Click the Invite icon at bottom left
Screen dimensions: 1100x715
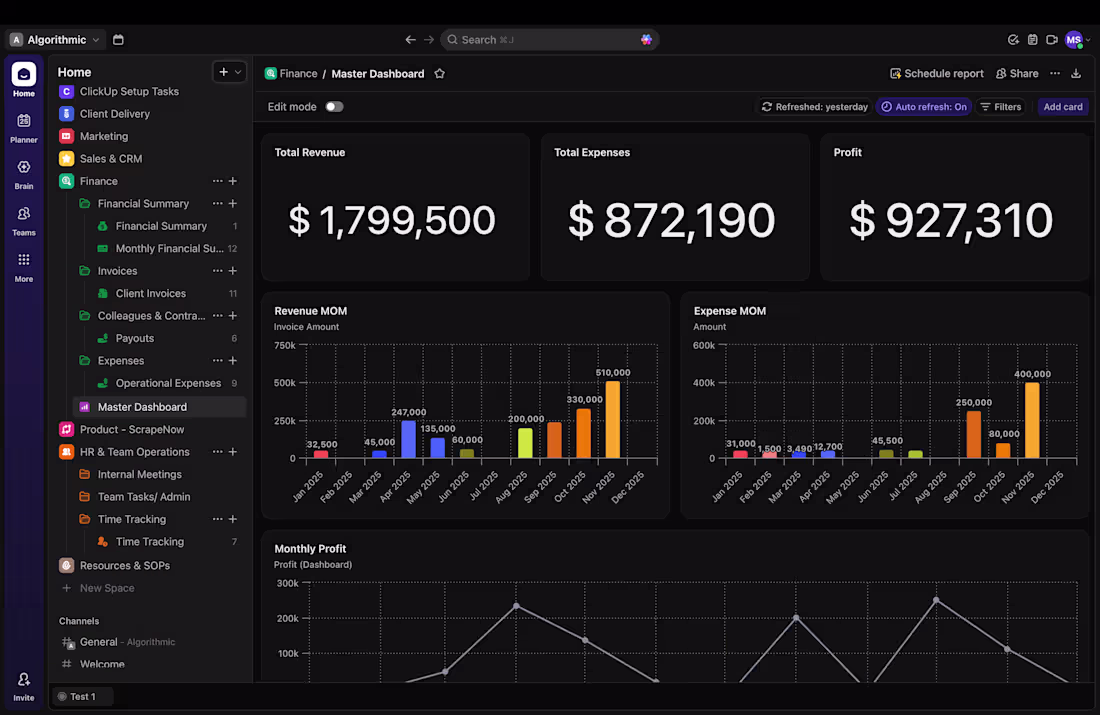(22, 683)
